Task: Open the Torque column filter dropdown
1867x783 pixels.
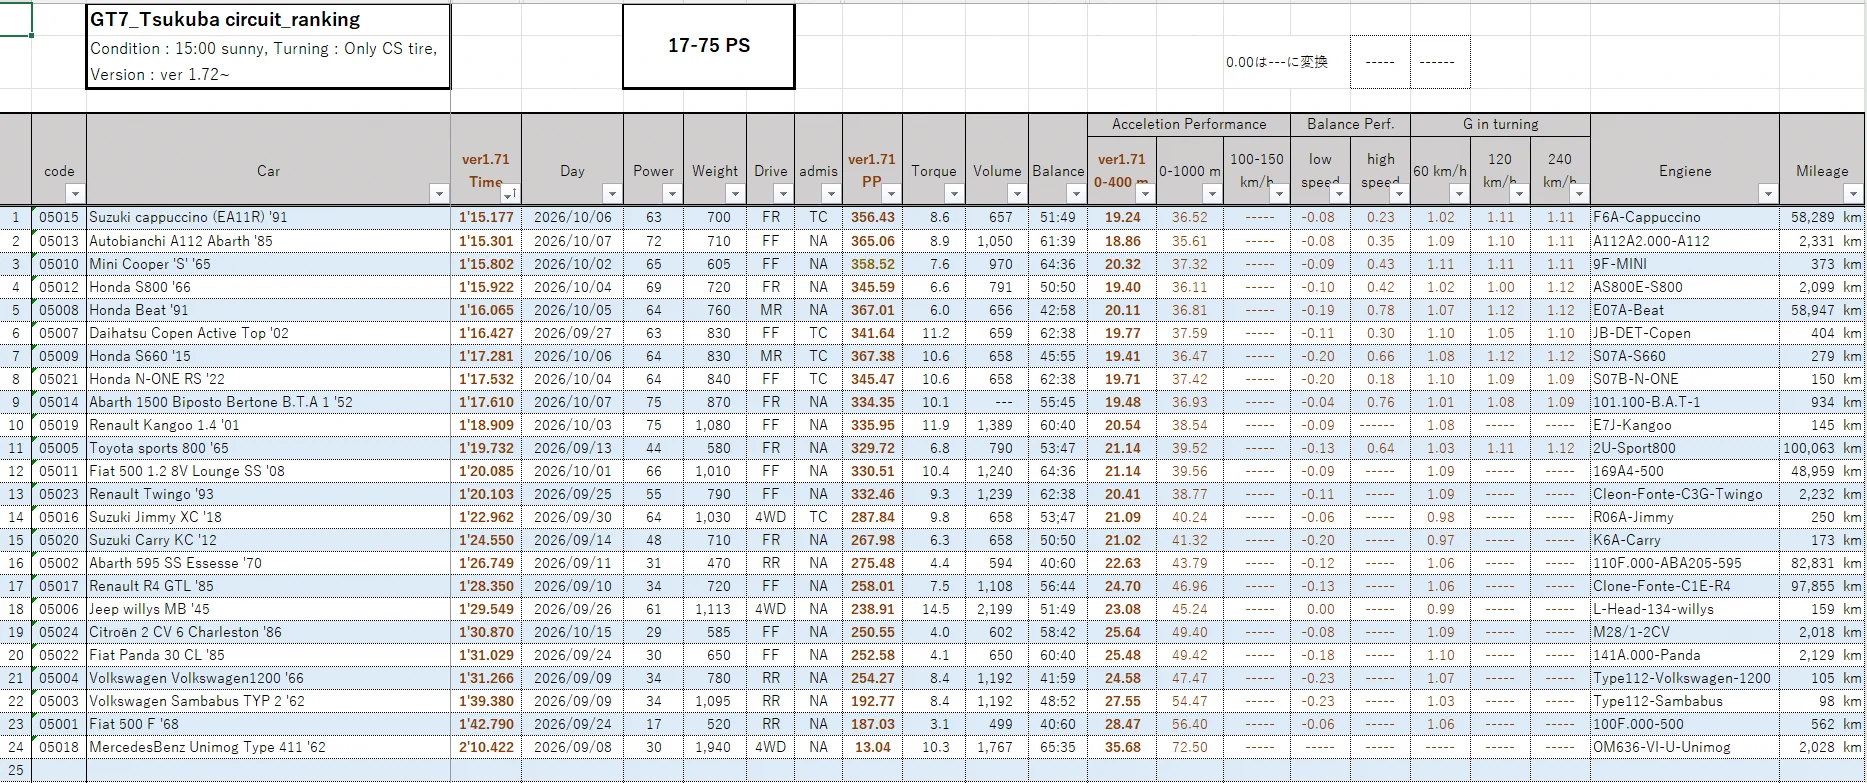Action: (x=954, y=193)
